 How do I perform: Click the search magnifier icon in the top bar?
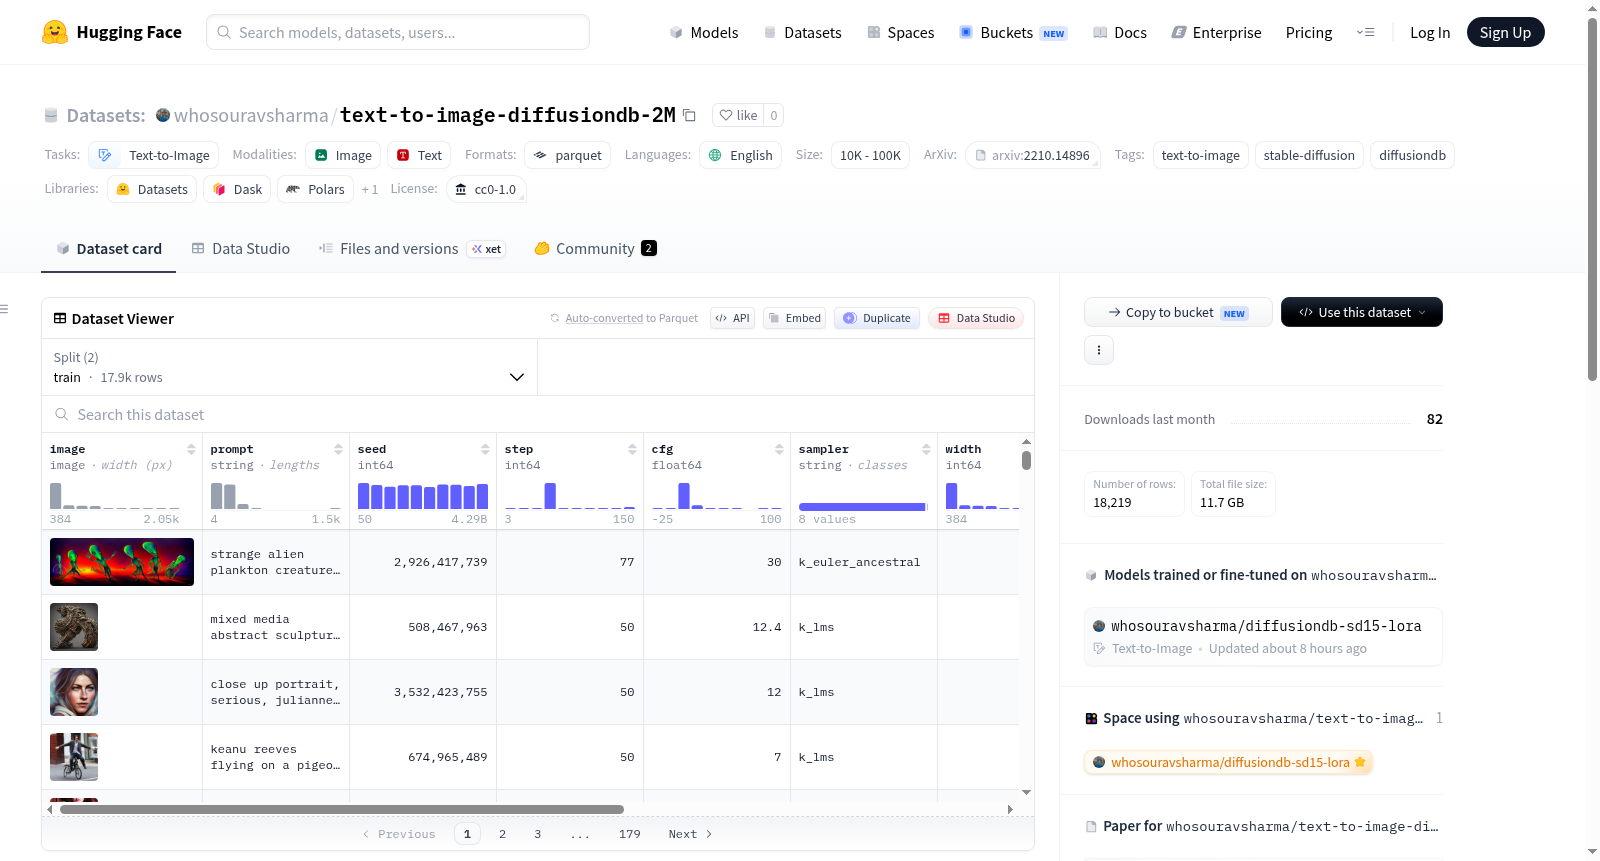click(x=224, y=32)
